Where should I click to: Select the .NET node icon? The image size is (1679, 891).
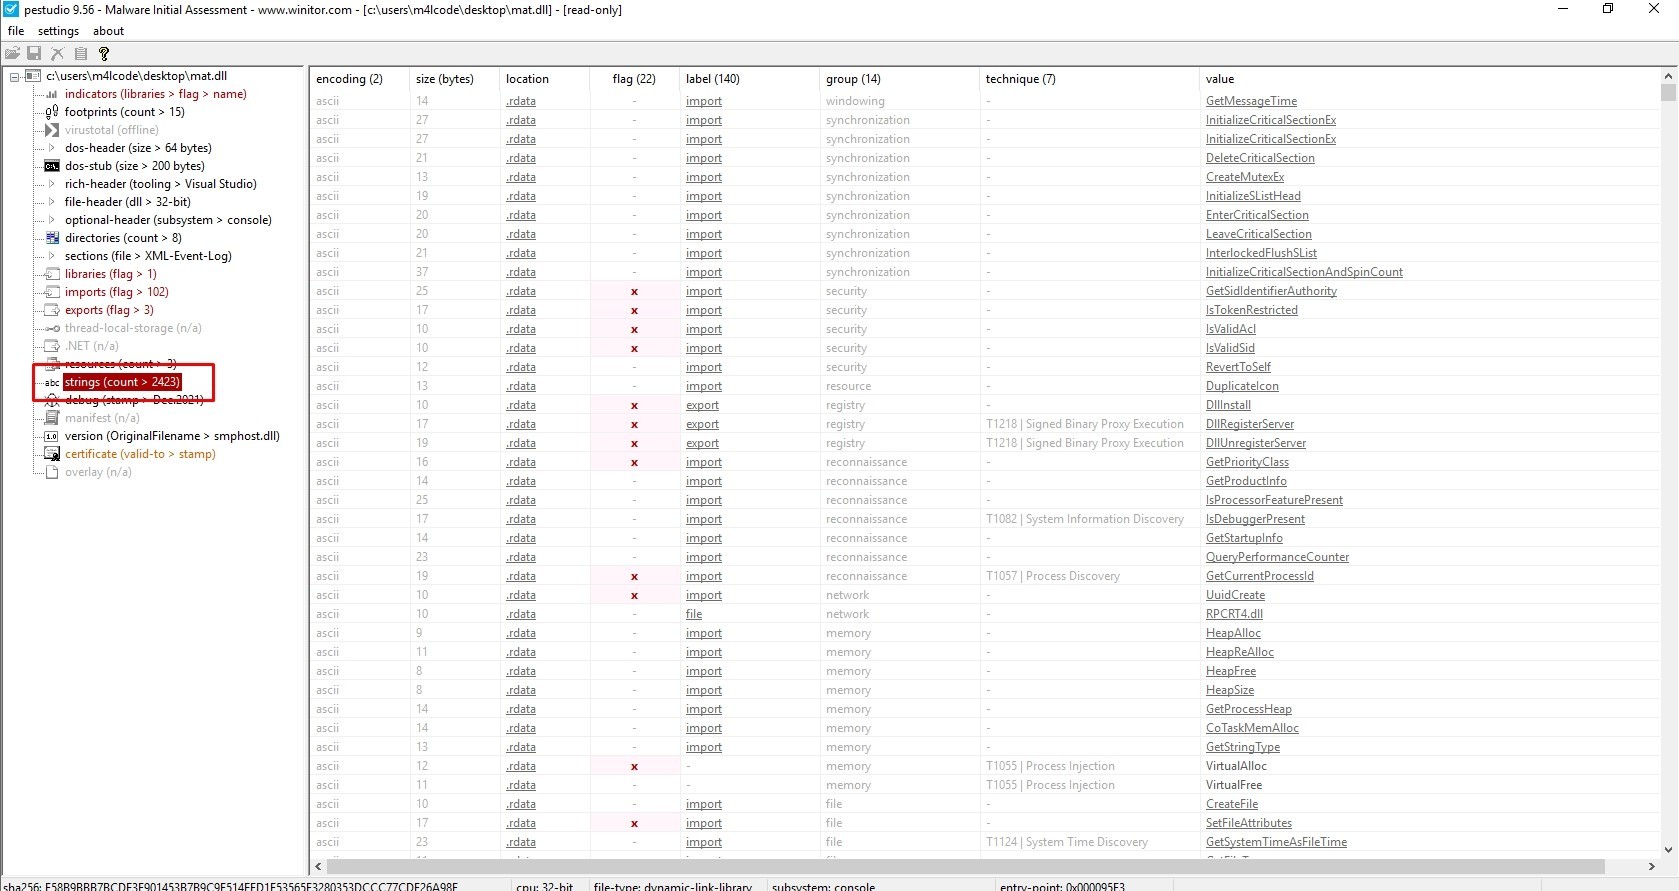click(x=52, y=346)
